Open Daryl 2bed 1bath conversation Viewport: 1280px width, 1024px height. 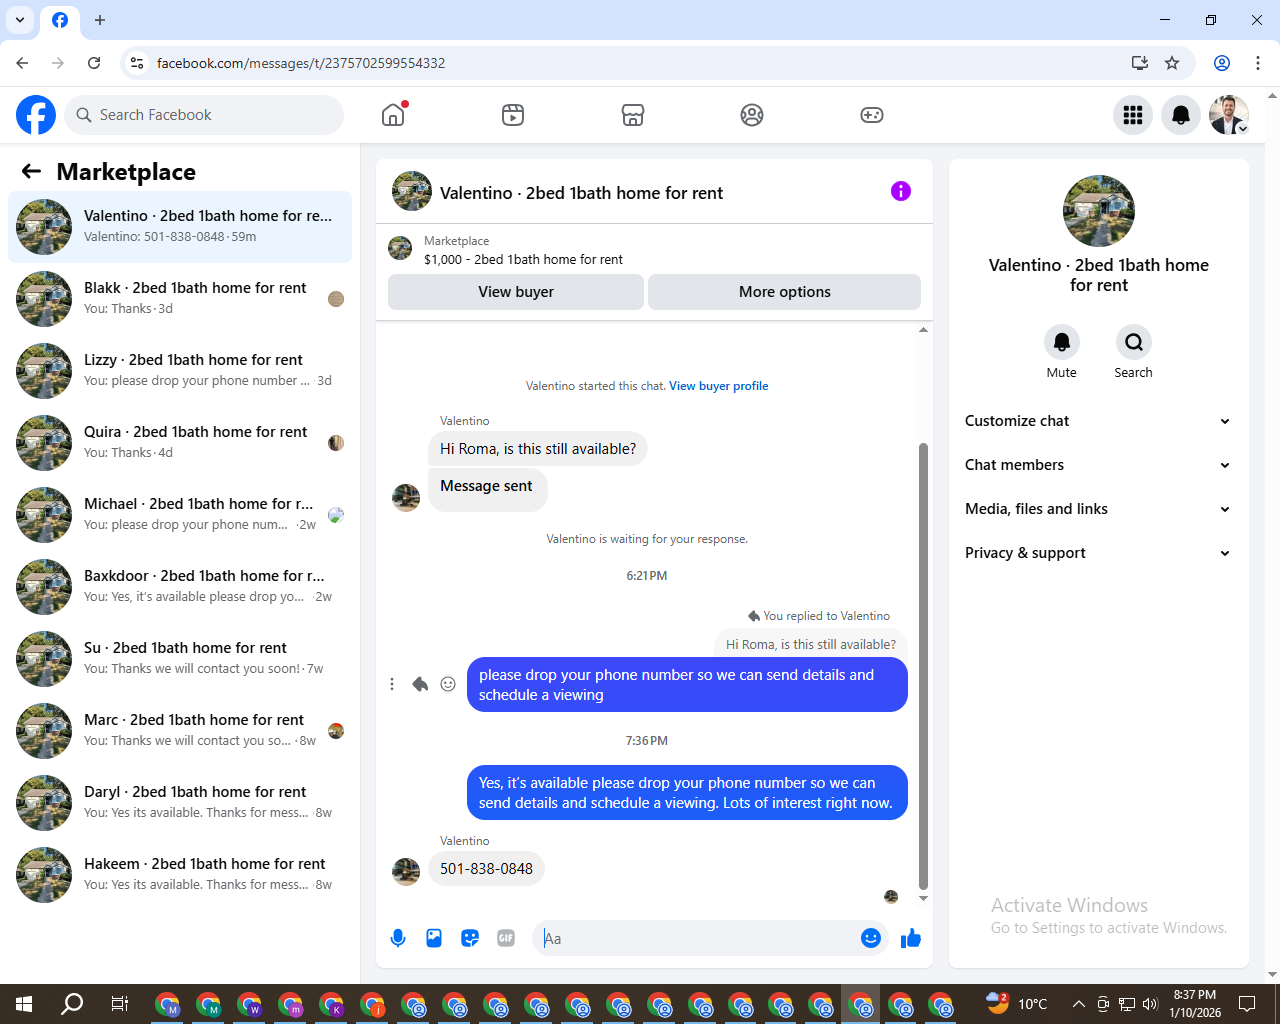180,803
